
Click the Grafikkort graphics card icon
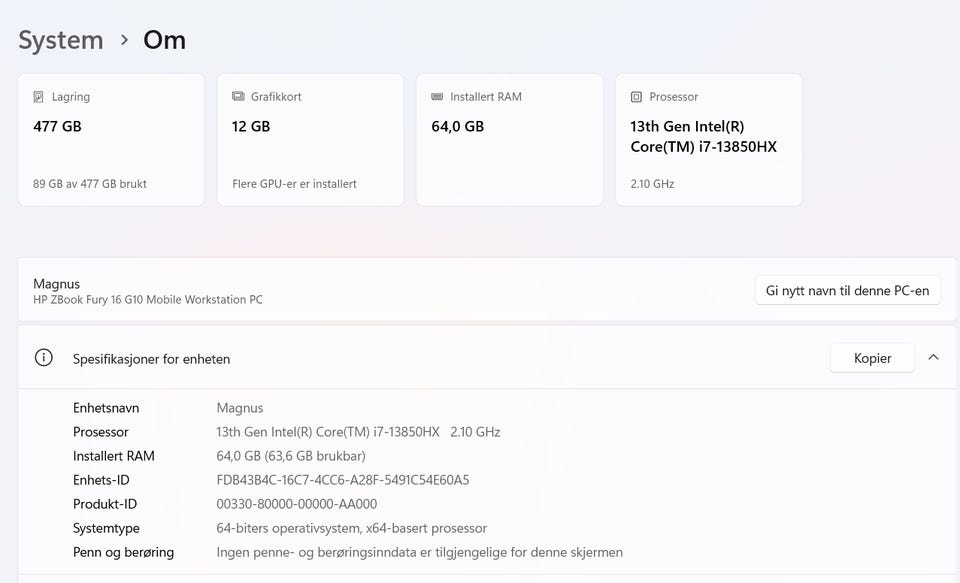pos(238,97)
